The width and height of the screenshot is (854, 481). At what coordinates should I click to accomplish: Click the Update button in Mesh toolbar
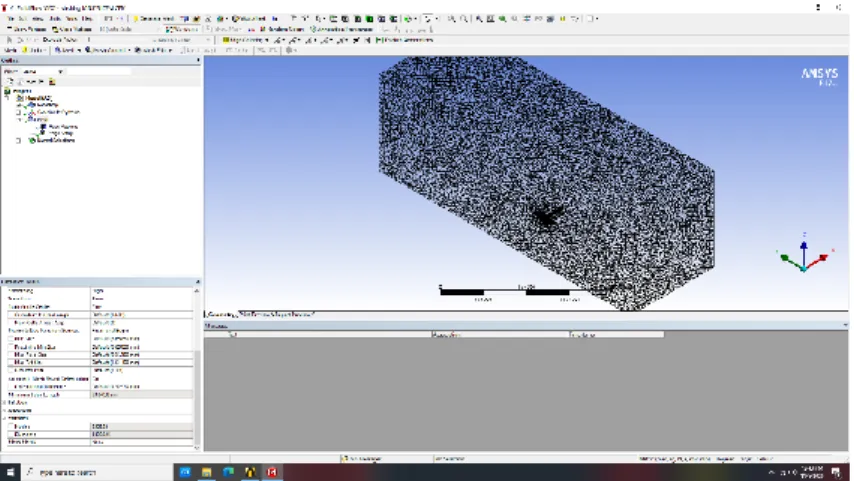[x=34, y=50]
